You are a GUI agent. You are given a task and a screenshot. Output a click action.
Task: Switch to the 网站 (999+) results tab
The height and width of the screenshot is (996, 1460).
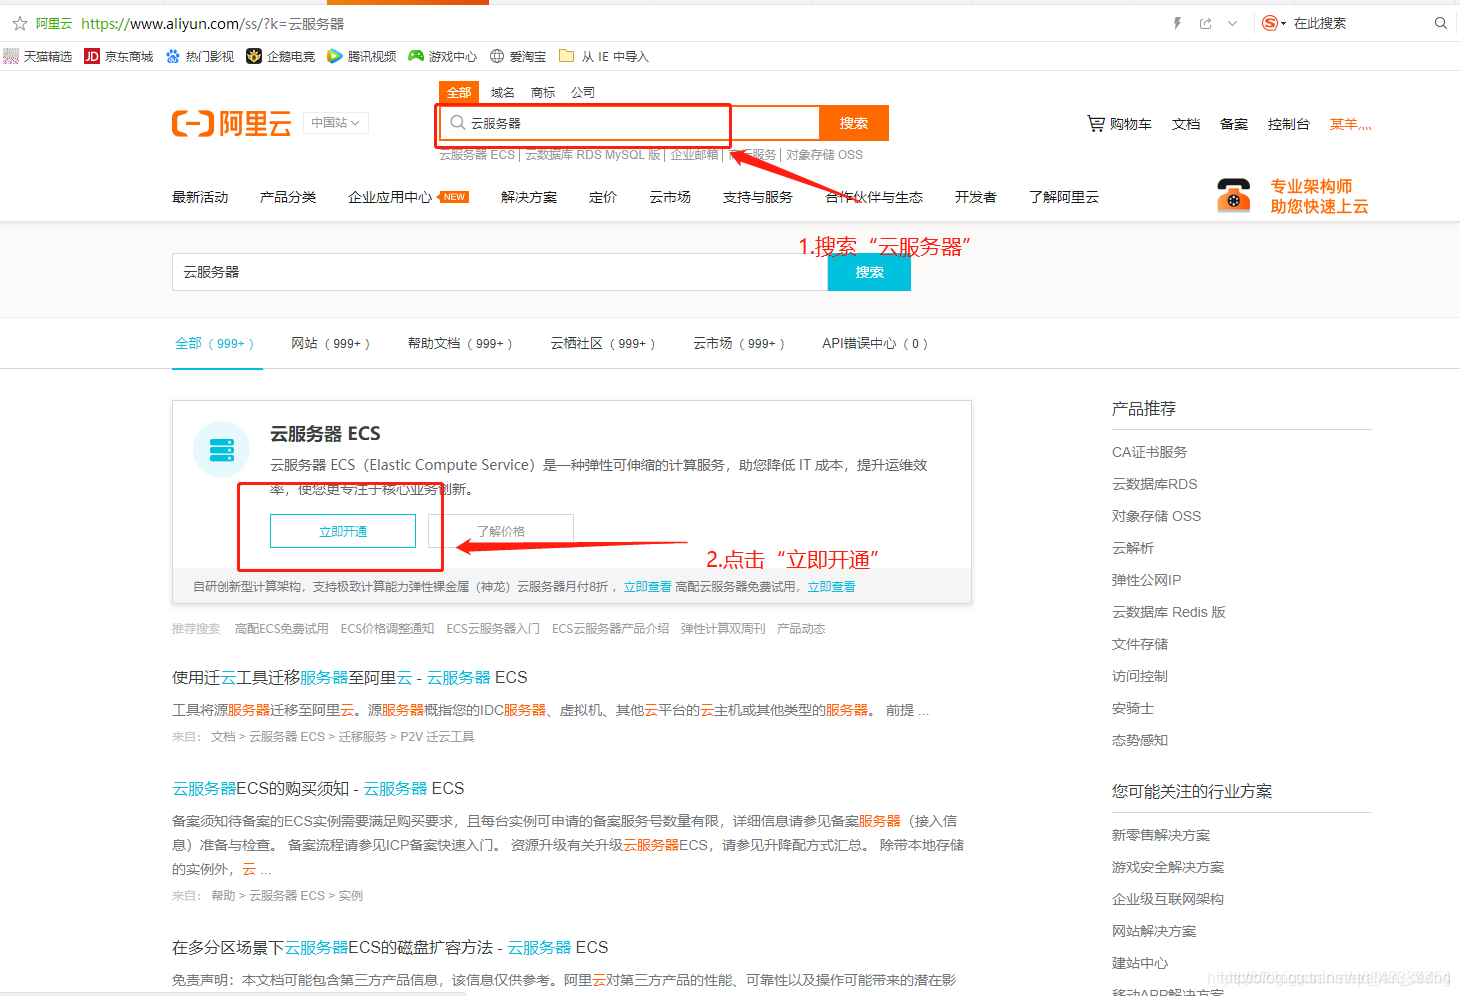tap(330, 343)
